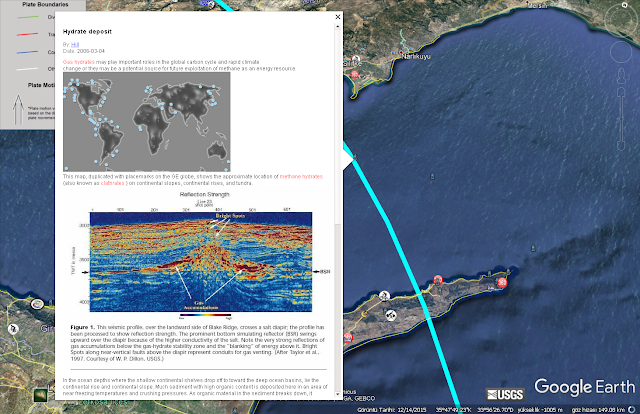640x414 pixels.
Task: Click the imagery date in the status bar
Action: [x=391, y=410]
